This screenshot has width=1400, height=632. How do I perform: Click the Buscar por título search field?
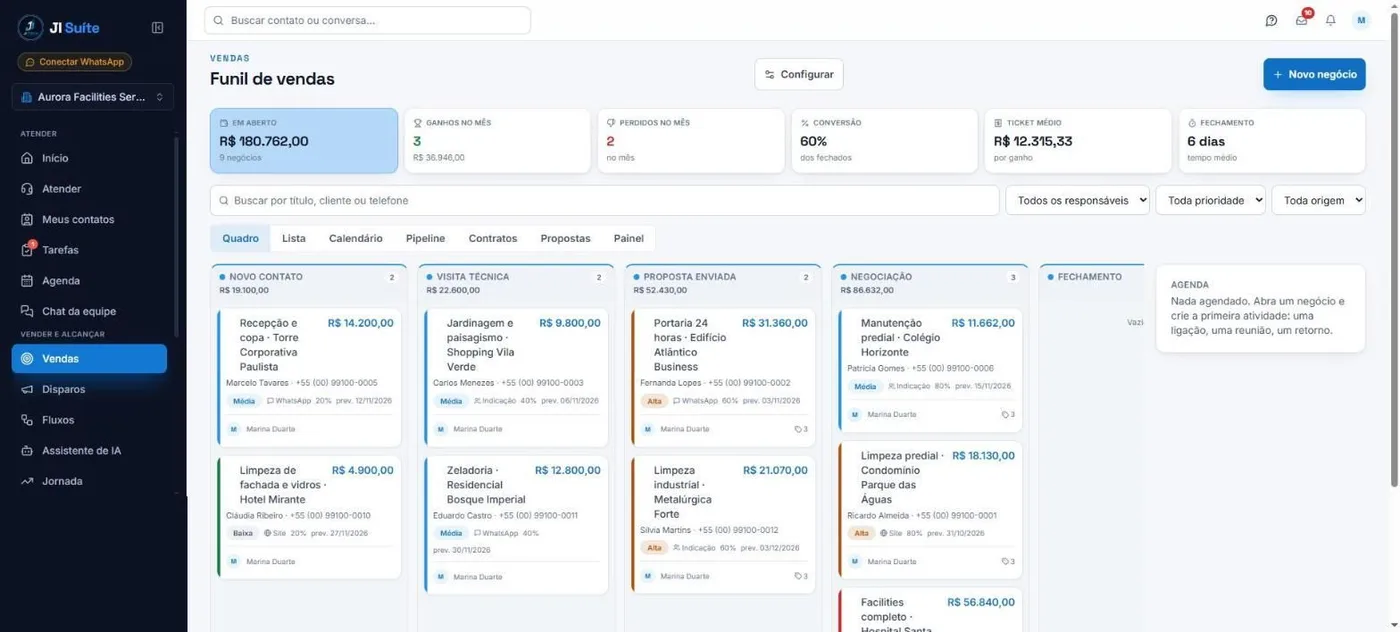[x=604, y=200]
